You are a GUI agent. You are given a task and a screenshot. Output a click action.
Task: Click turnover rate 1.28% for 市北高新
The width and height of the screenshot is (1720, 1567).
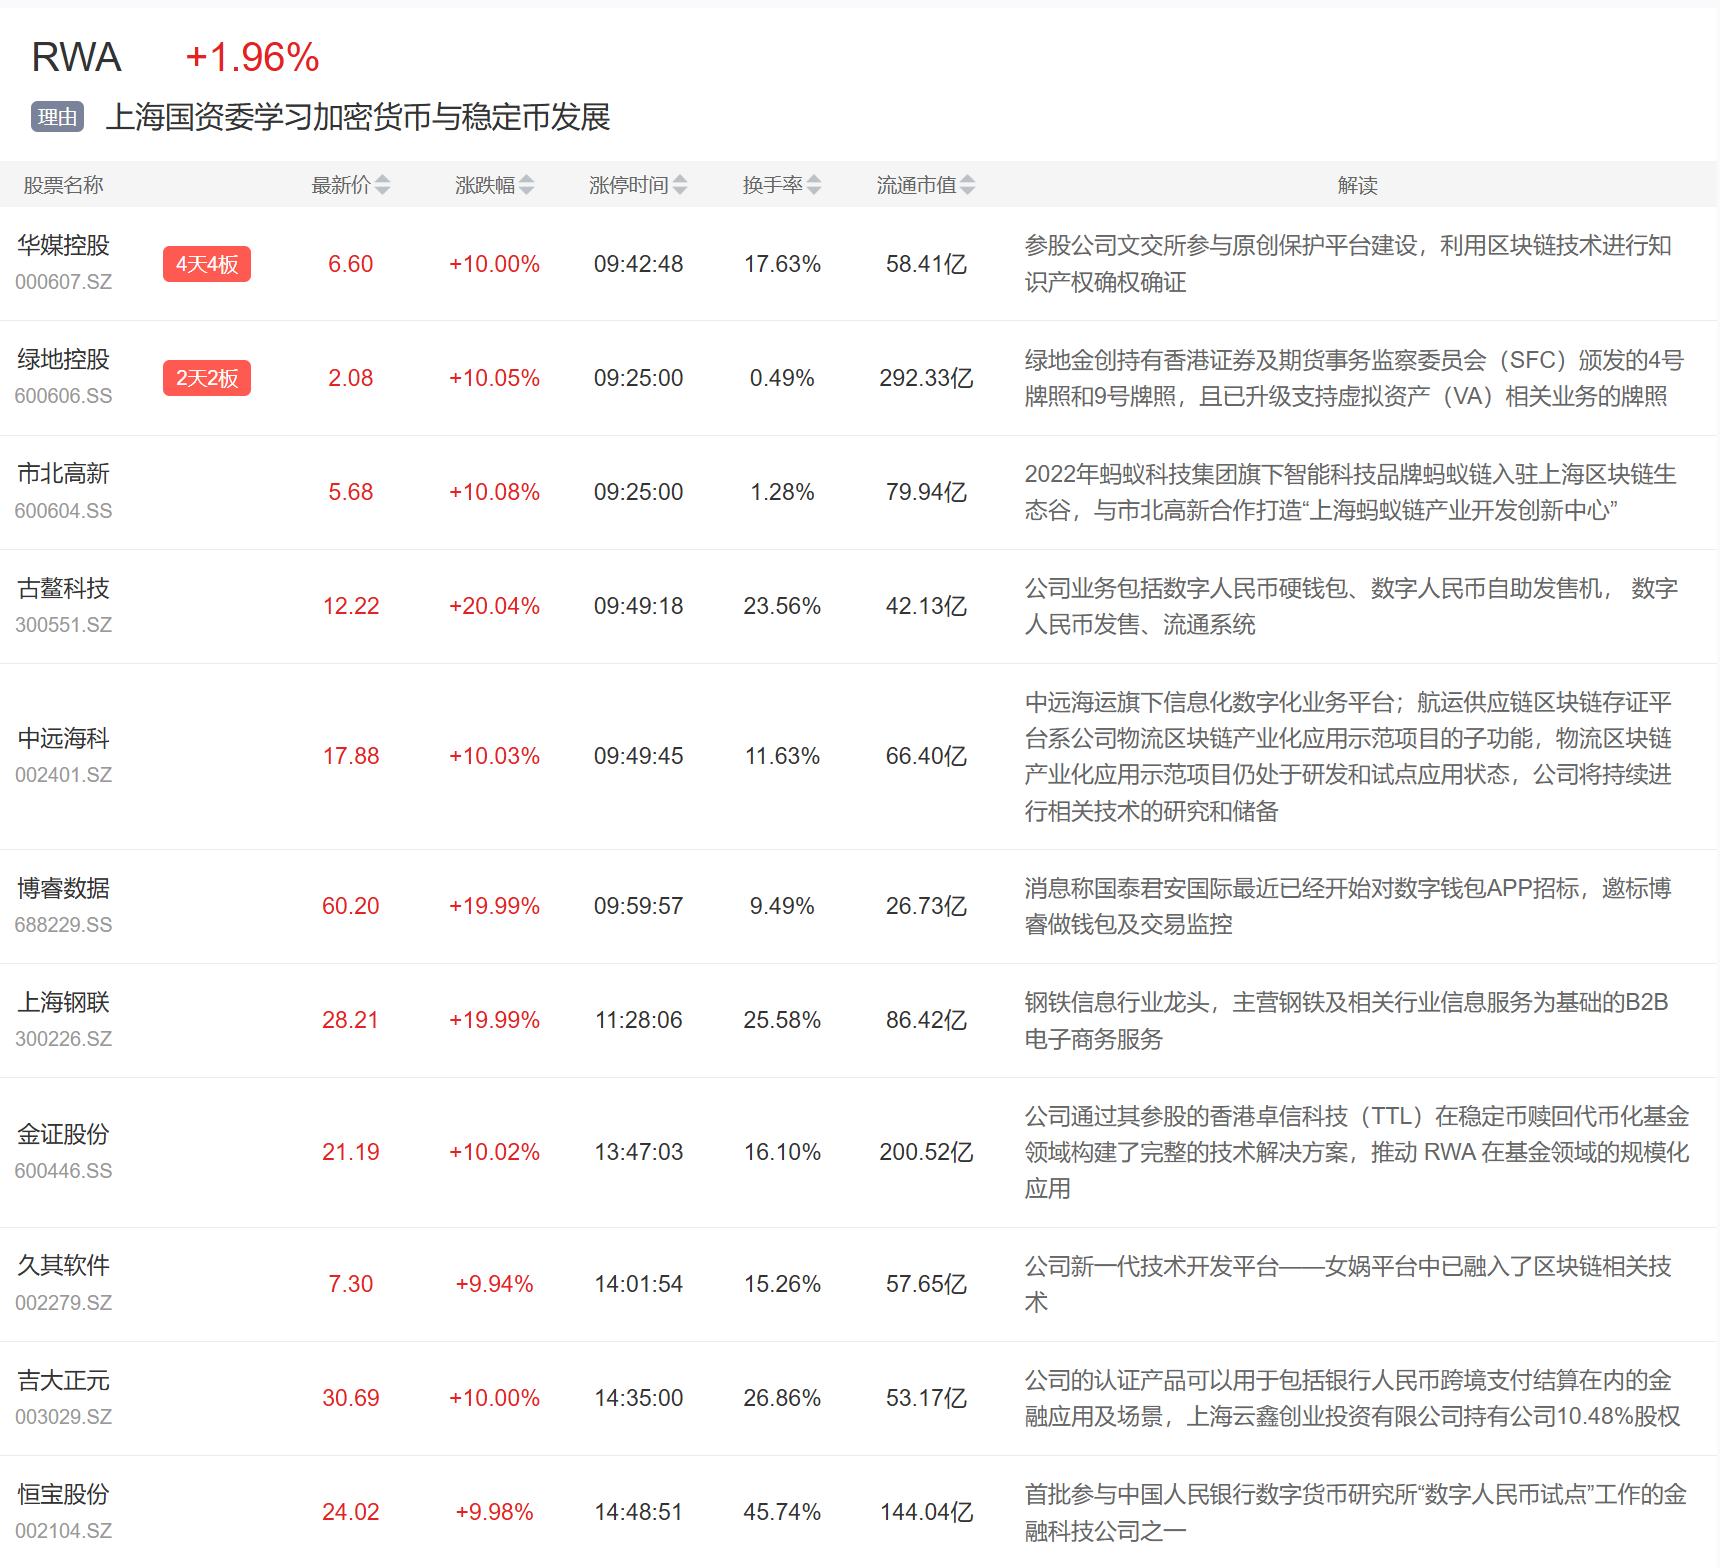click(x=782, y=492)
